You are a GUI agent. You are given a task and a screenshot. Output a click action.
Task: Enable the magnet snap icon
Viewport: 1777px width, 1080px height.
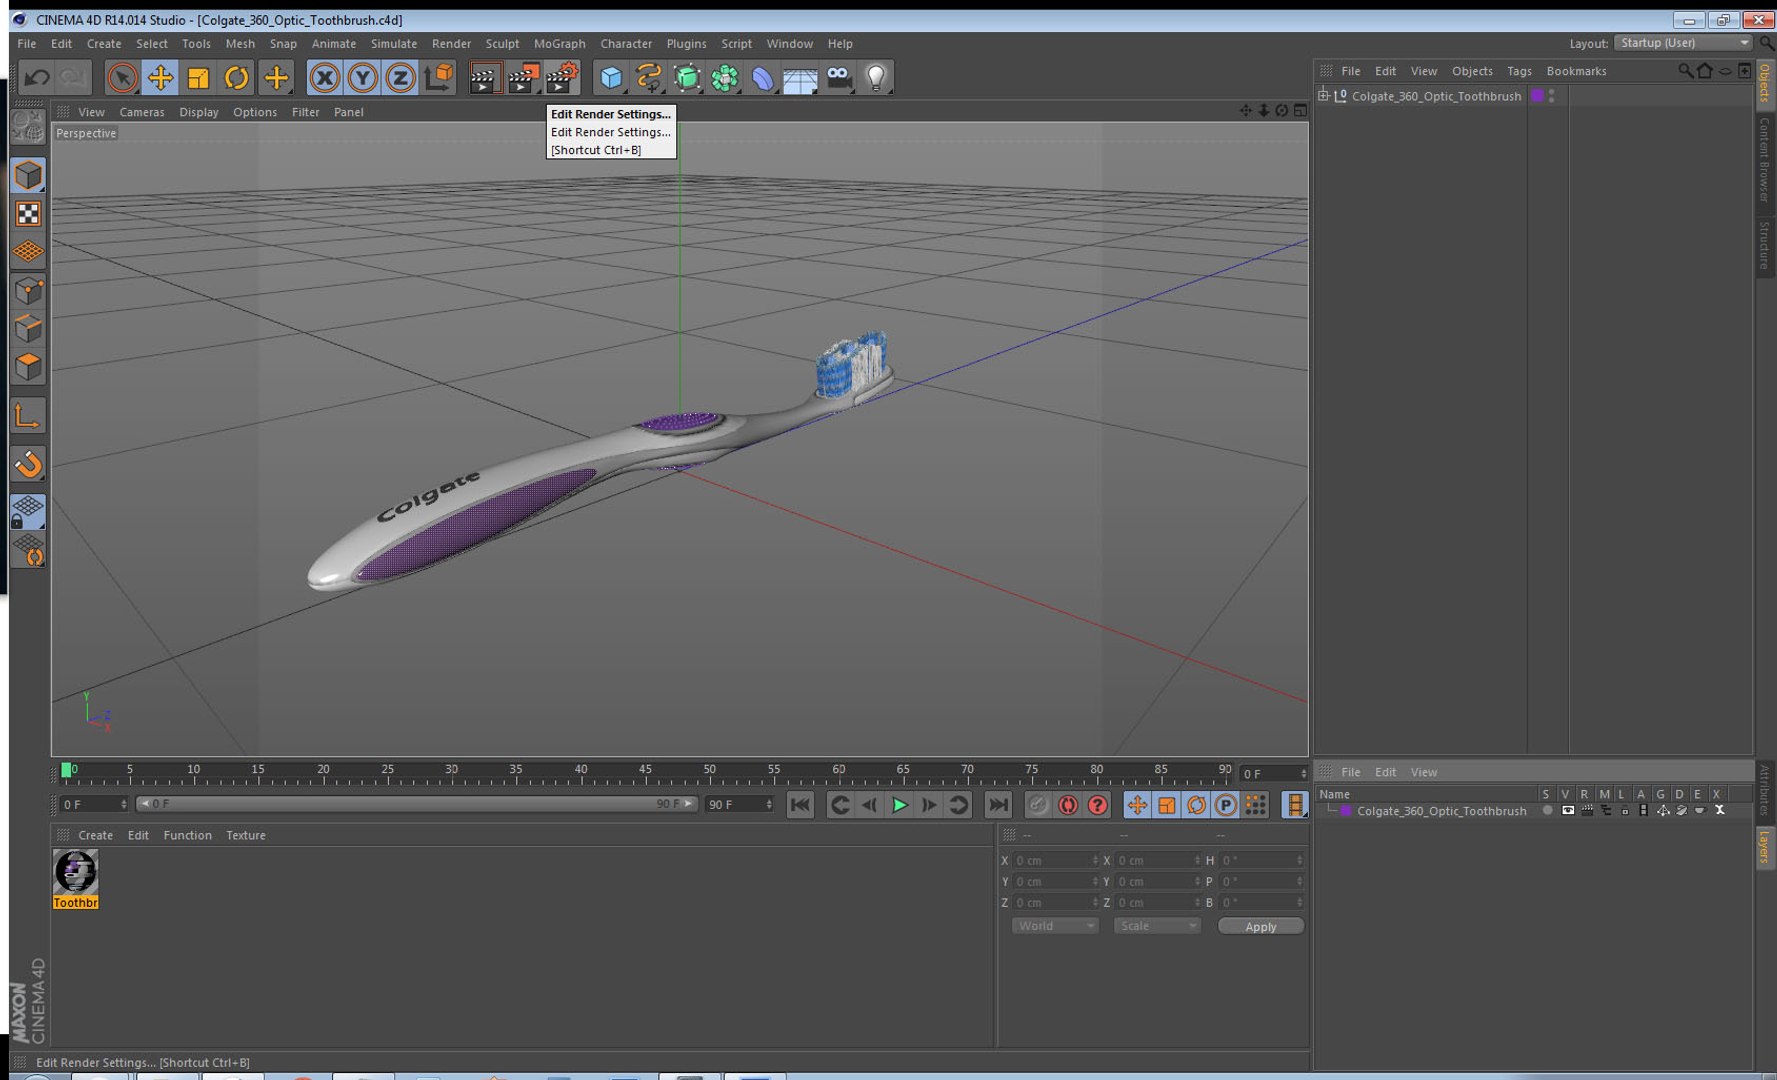[x=28, y=464]
